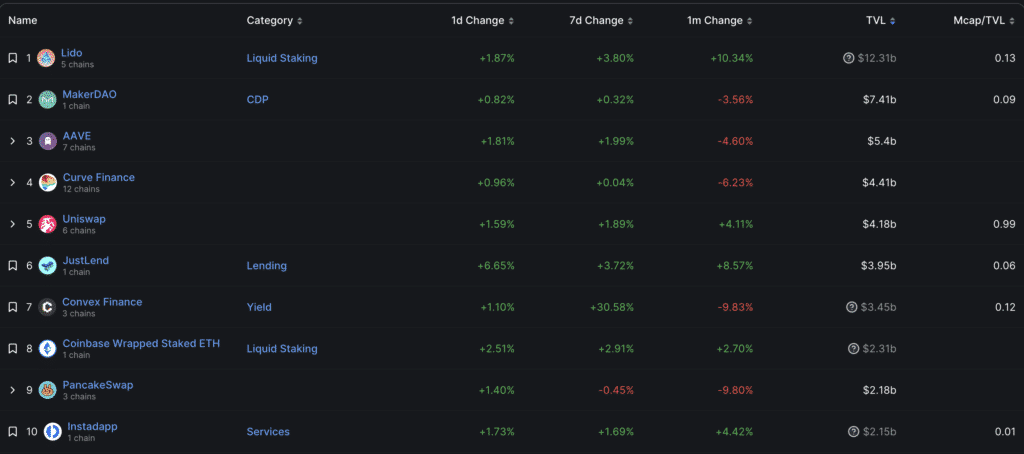The height and width of the screenshot is (454, 1024).
Task: Click the question mark icon beside Lido TVL
Action: (848, 58)
